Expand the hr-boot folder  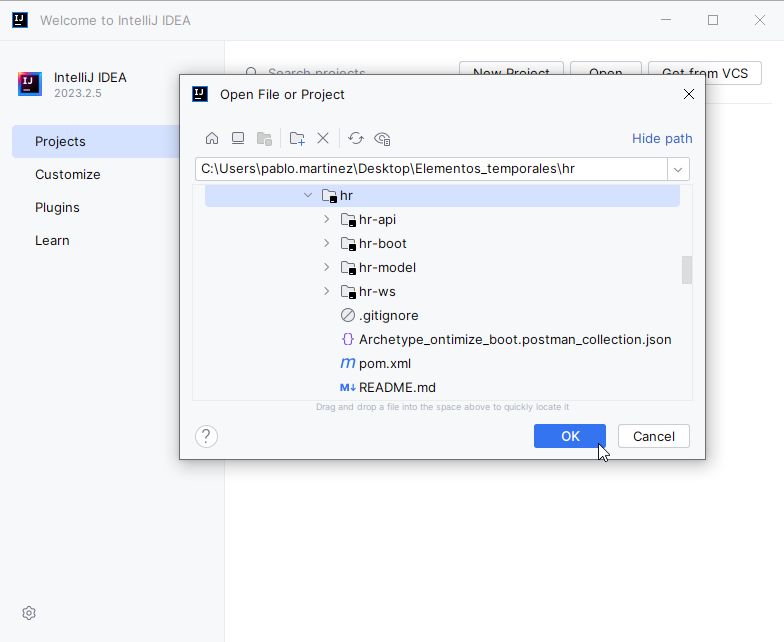pos(326,243)
